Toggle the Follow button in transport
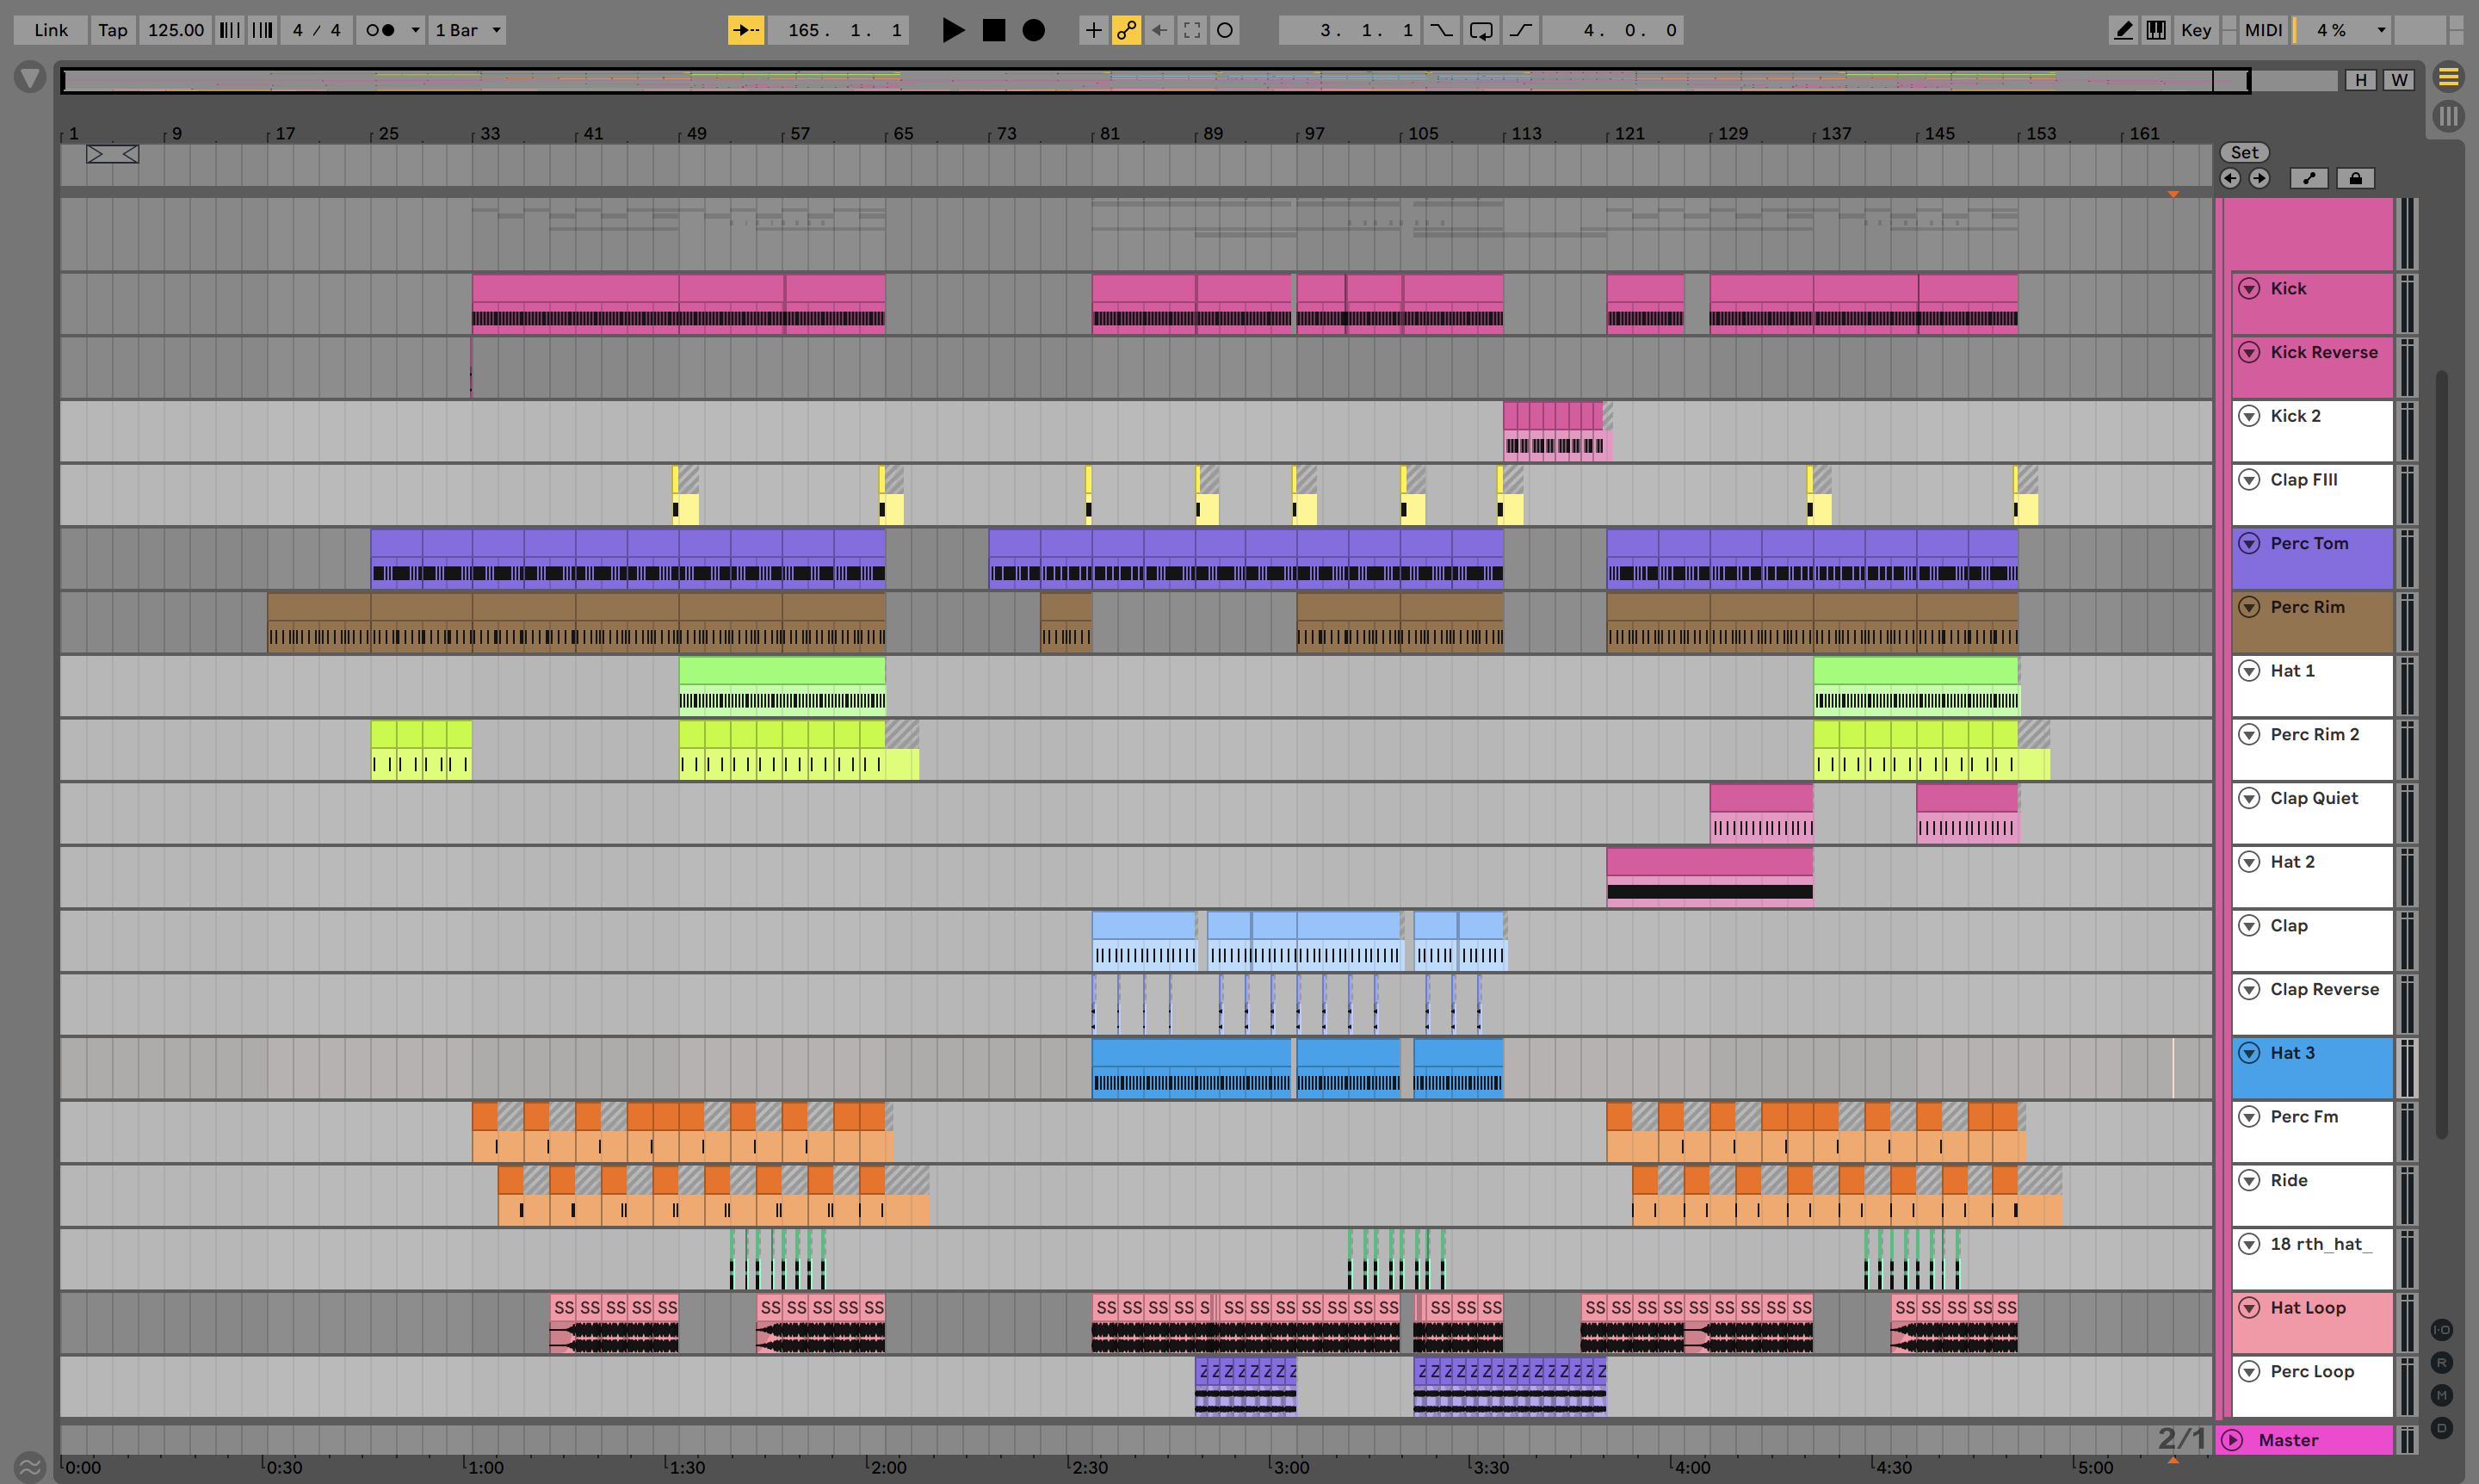The width and height of the screenshot is (2479, 1484). (x=746, y=30)
